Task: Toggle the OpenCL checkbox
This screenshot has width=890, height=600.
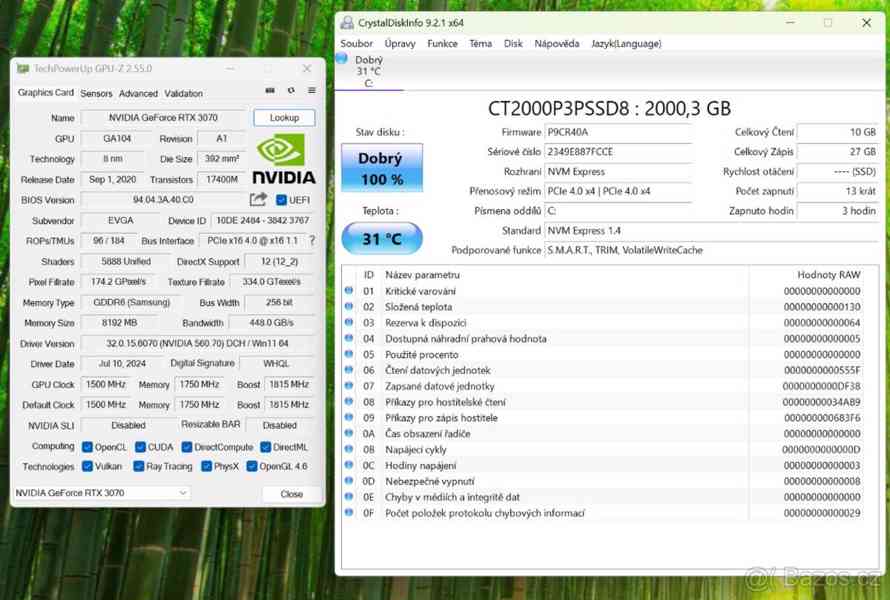Action: [87, 447]
